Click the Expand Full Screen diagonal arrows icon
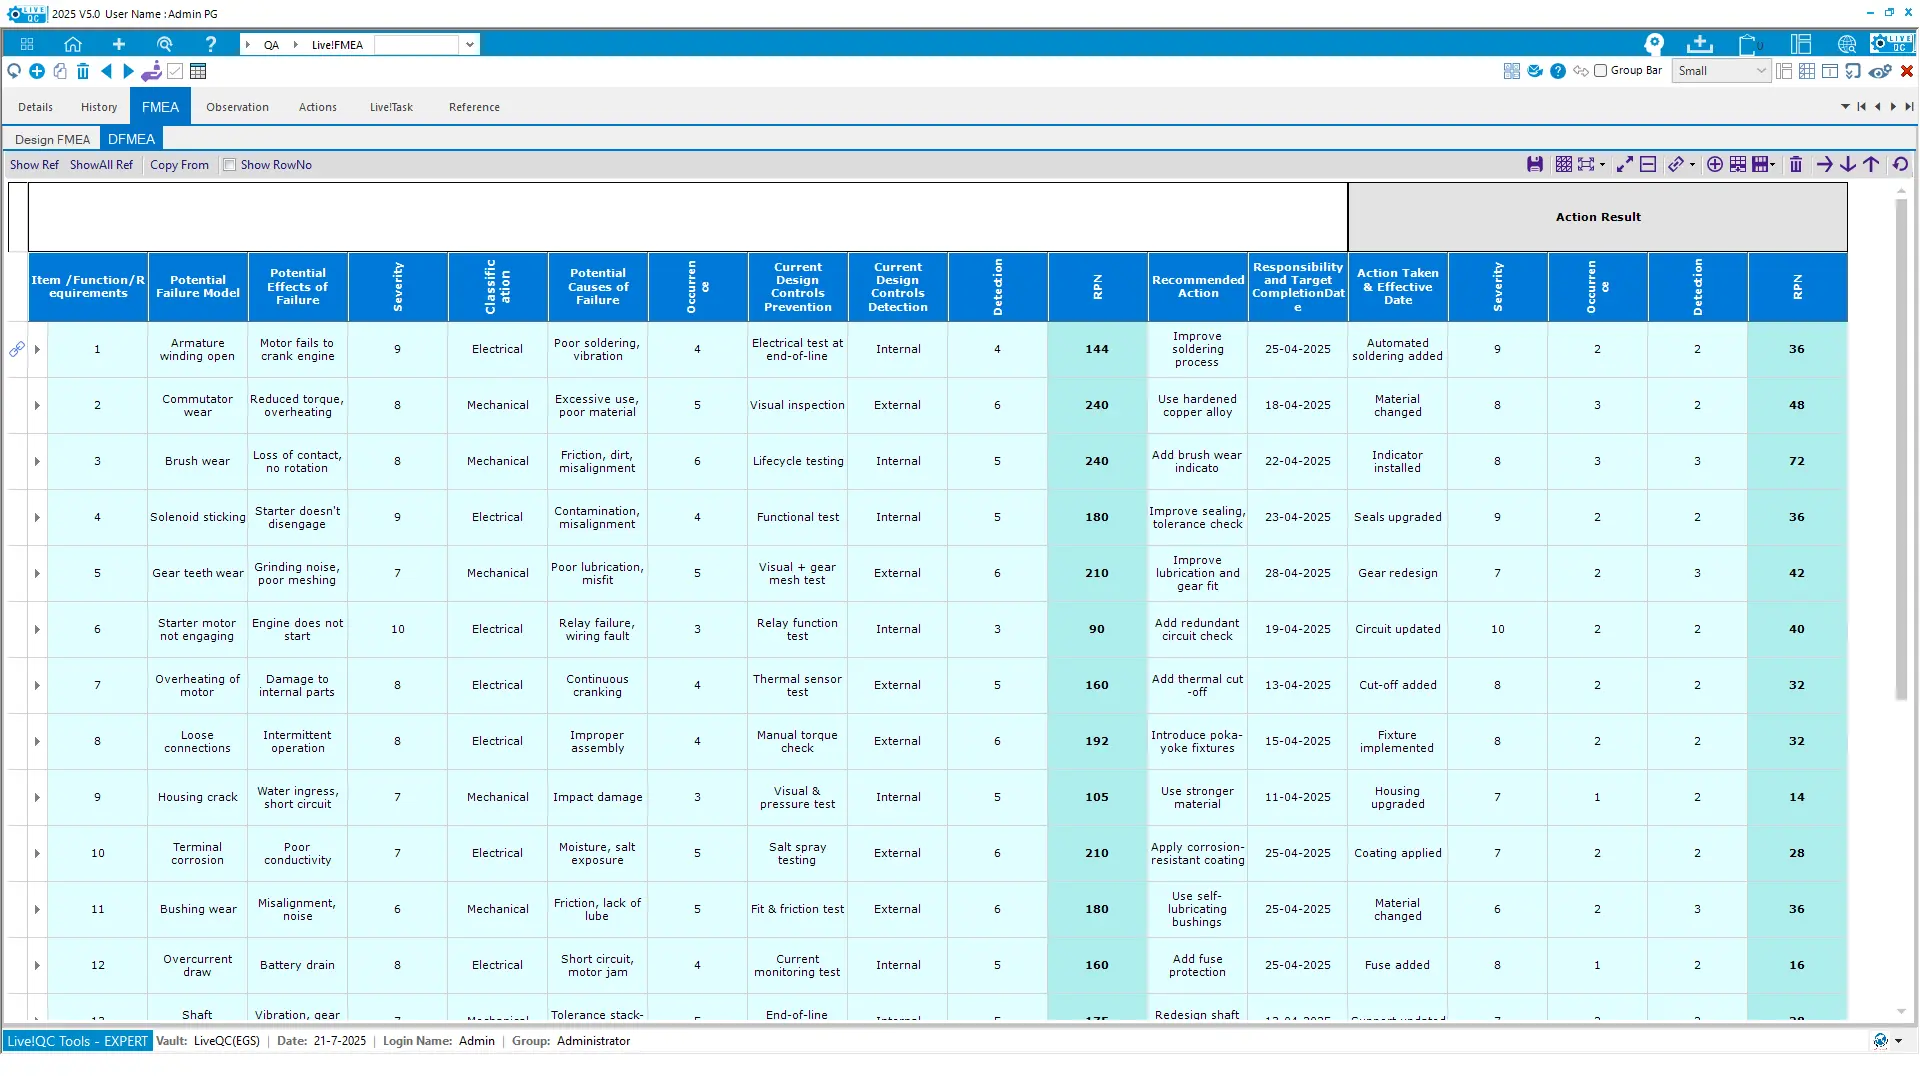The width and height of the screenshot is (1920, 1080). tap(1624, 163)
